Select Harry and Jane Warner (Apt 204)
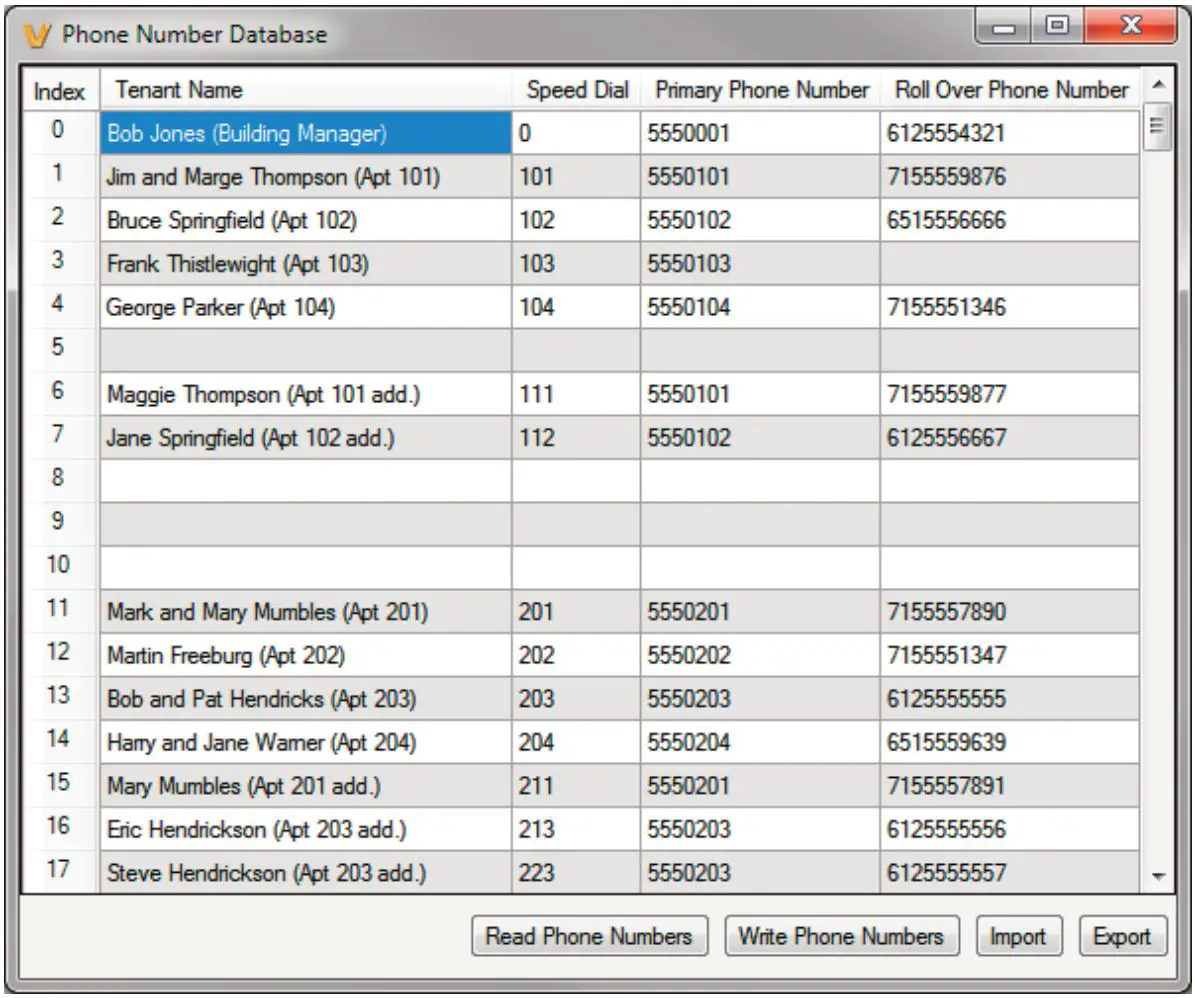This screenshot has height=998, width=1195. pos(306,742)
